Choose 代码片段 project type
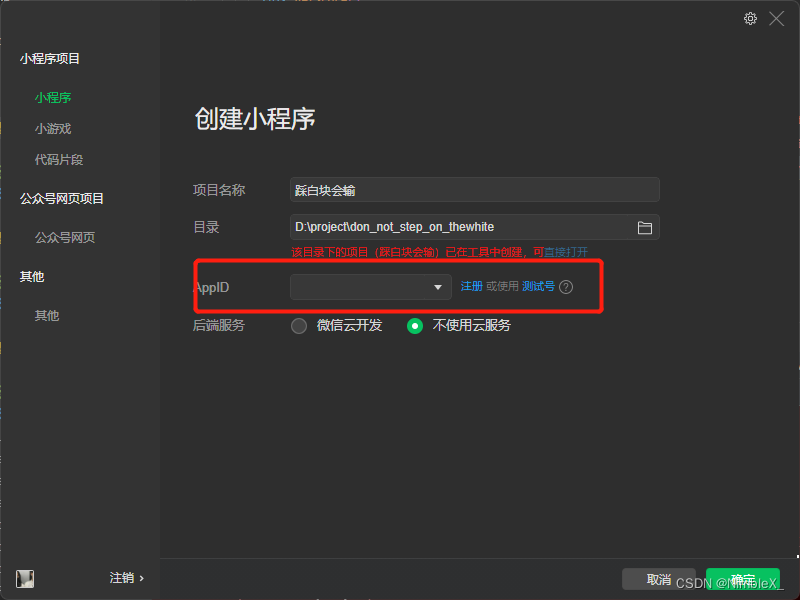The width and height of the screenshot is (800, 600). [59, 160]
